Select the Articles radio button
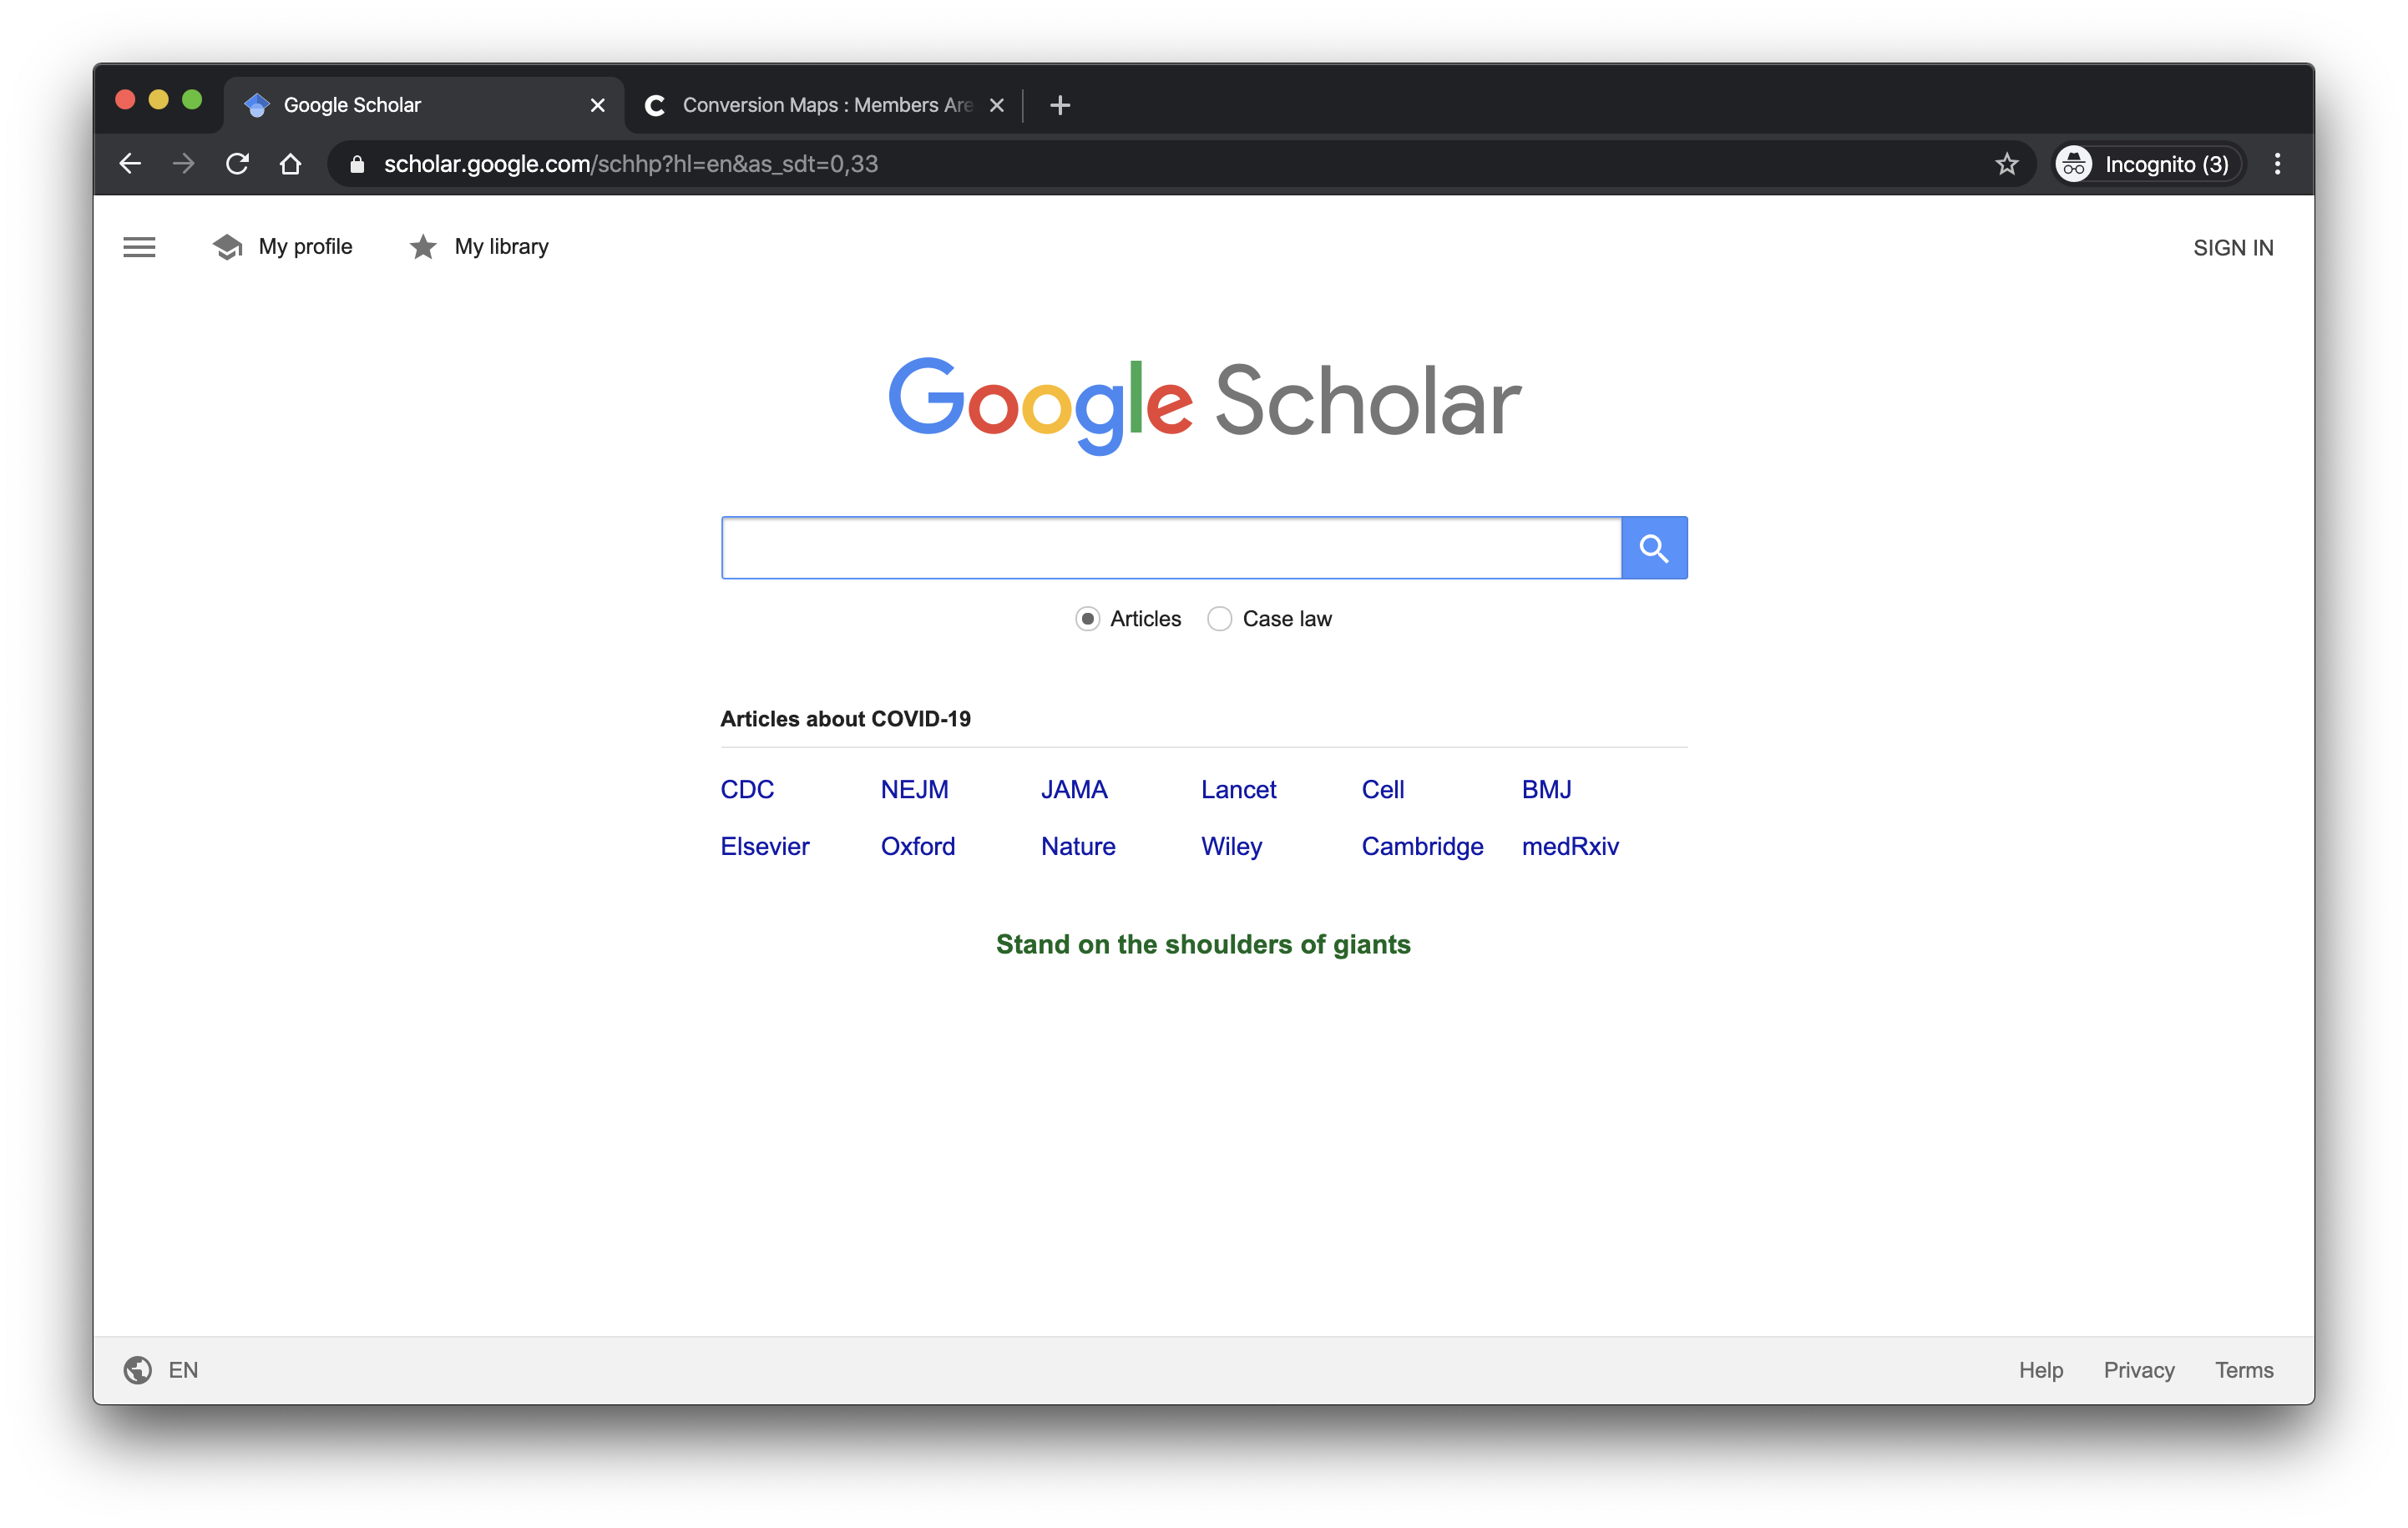Image resolution: width=2408 pixels, height=1528 pixels. point(1086,618)
